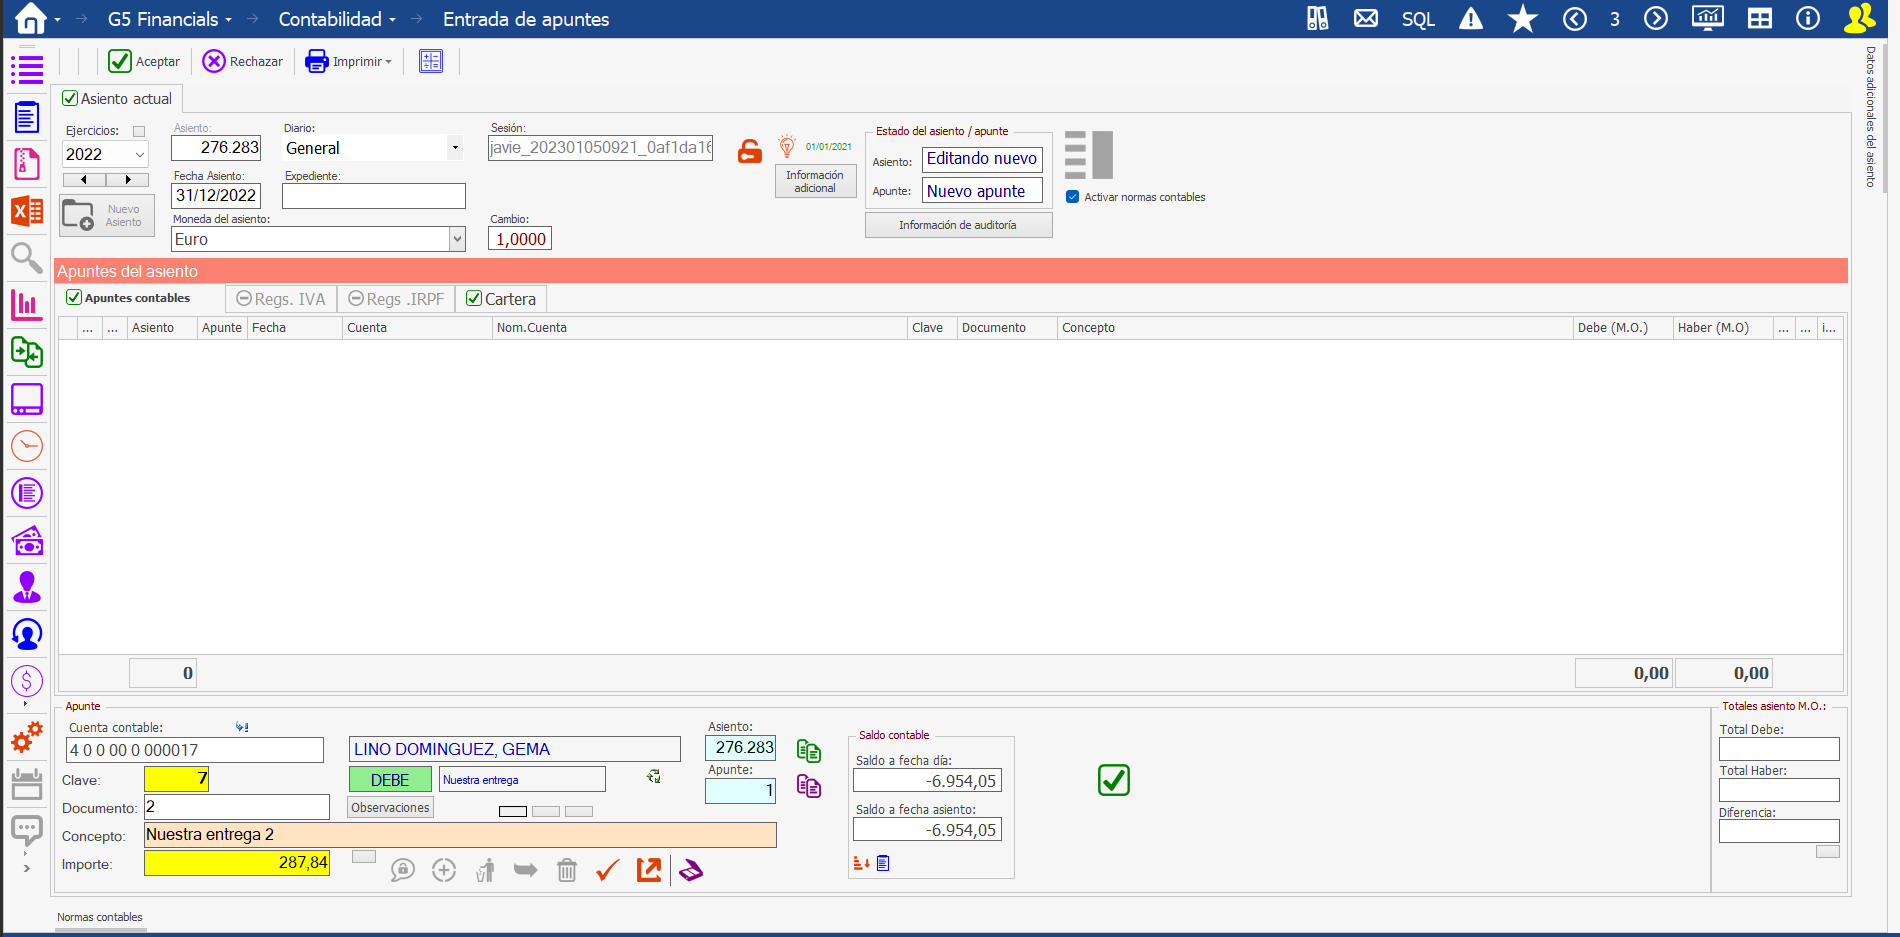Open the mail envelope icon
The image size is (1900, 937).
click(1365, 19)
